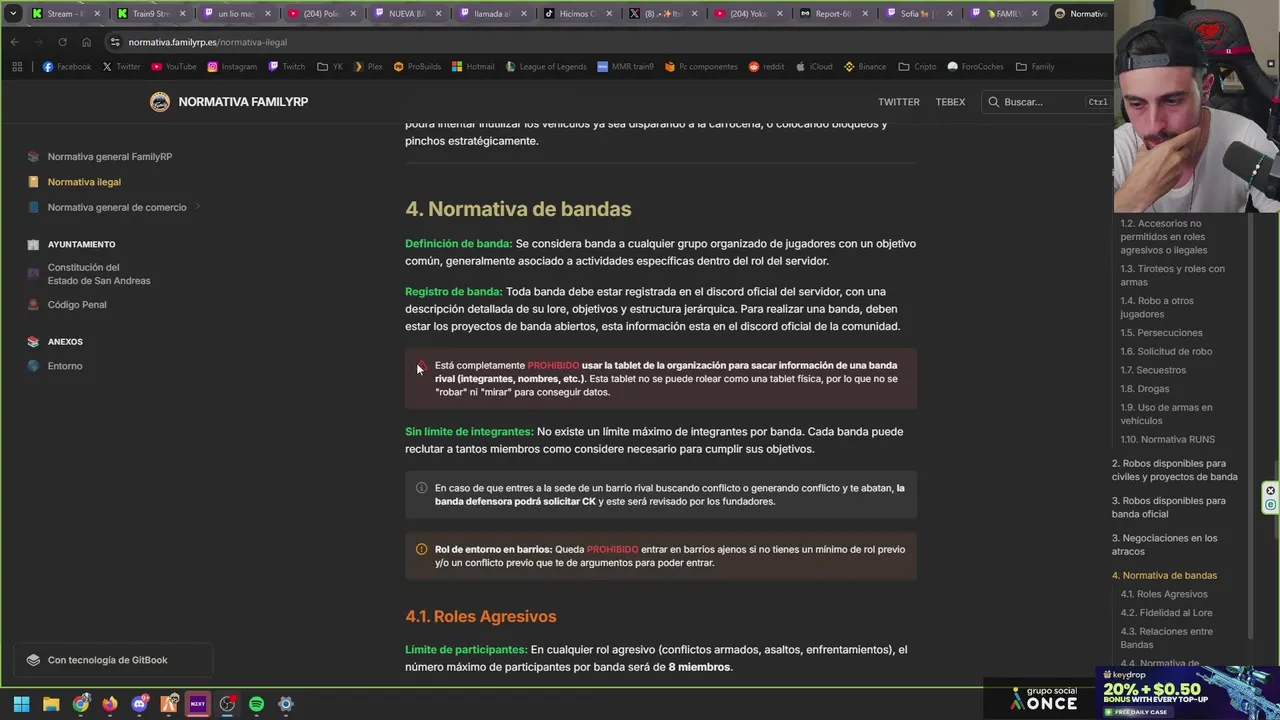1280x720 pixels.
Task: Open the YK bookmarks folder
Action: click(x=330, y=67)
